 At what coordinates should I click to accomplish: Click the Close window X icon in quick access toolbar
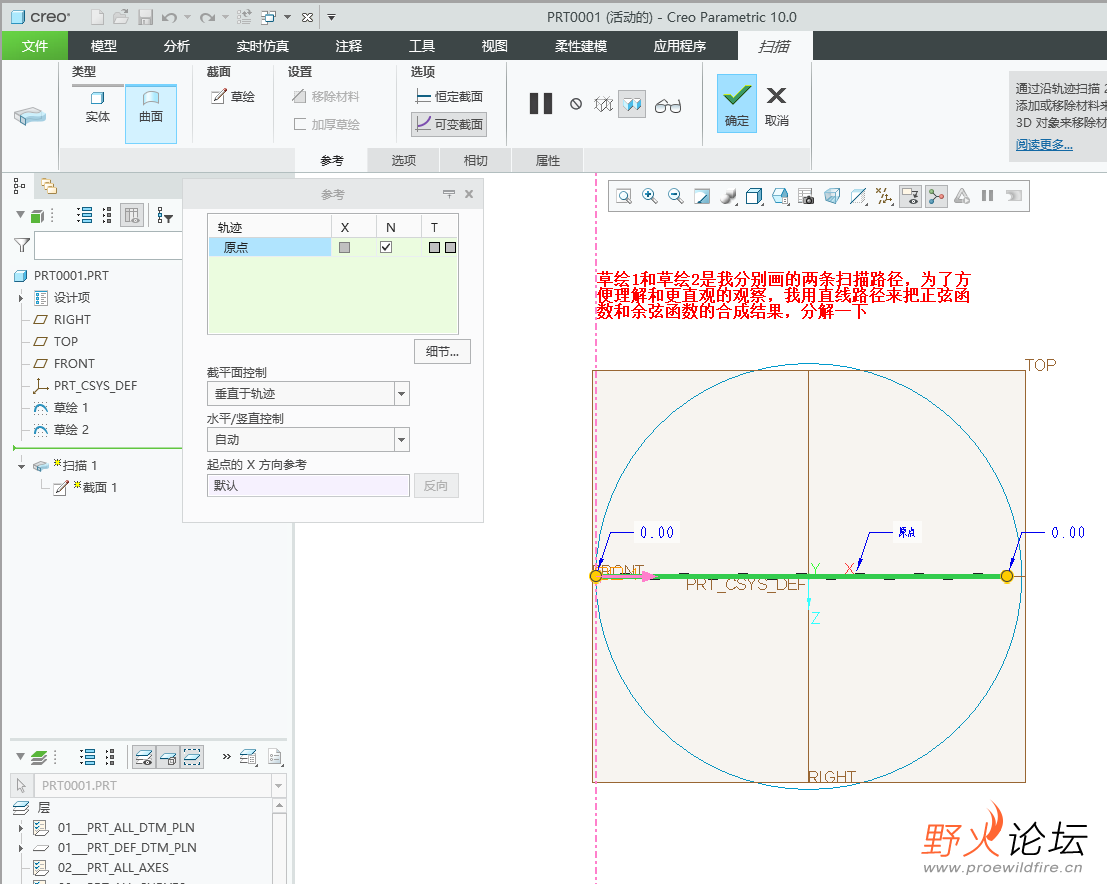pos(307,17)
